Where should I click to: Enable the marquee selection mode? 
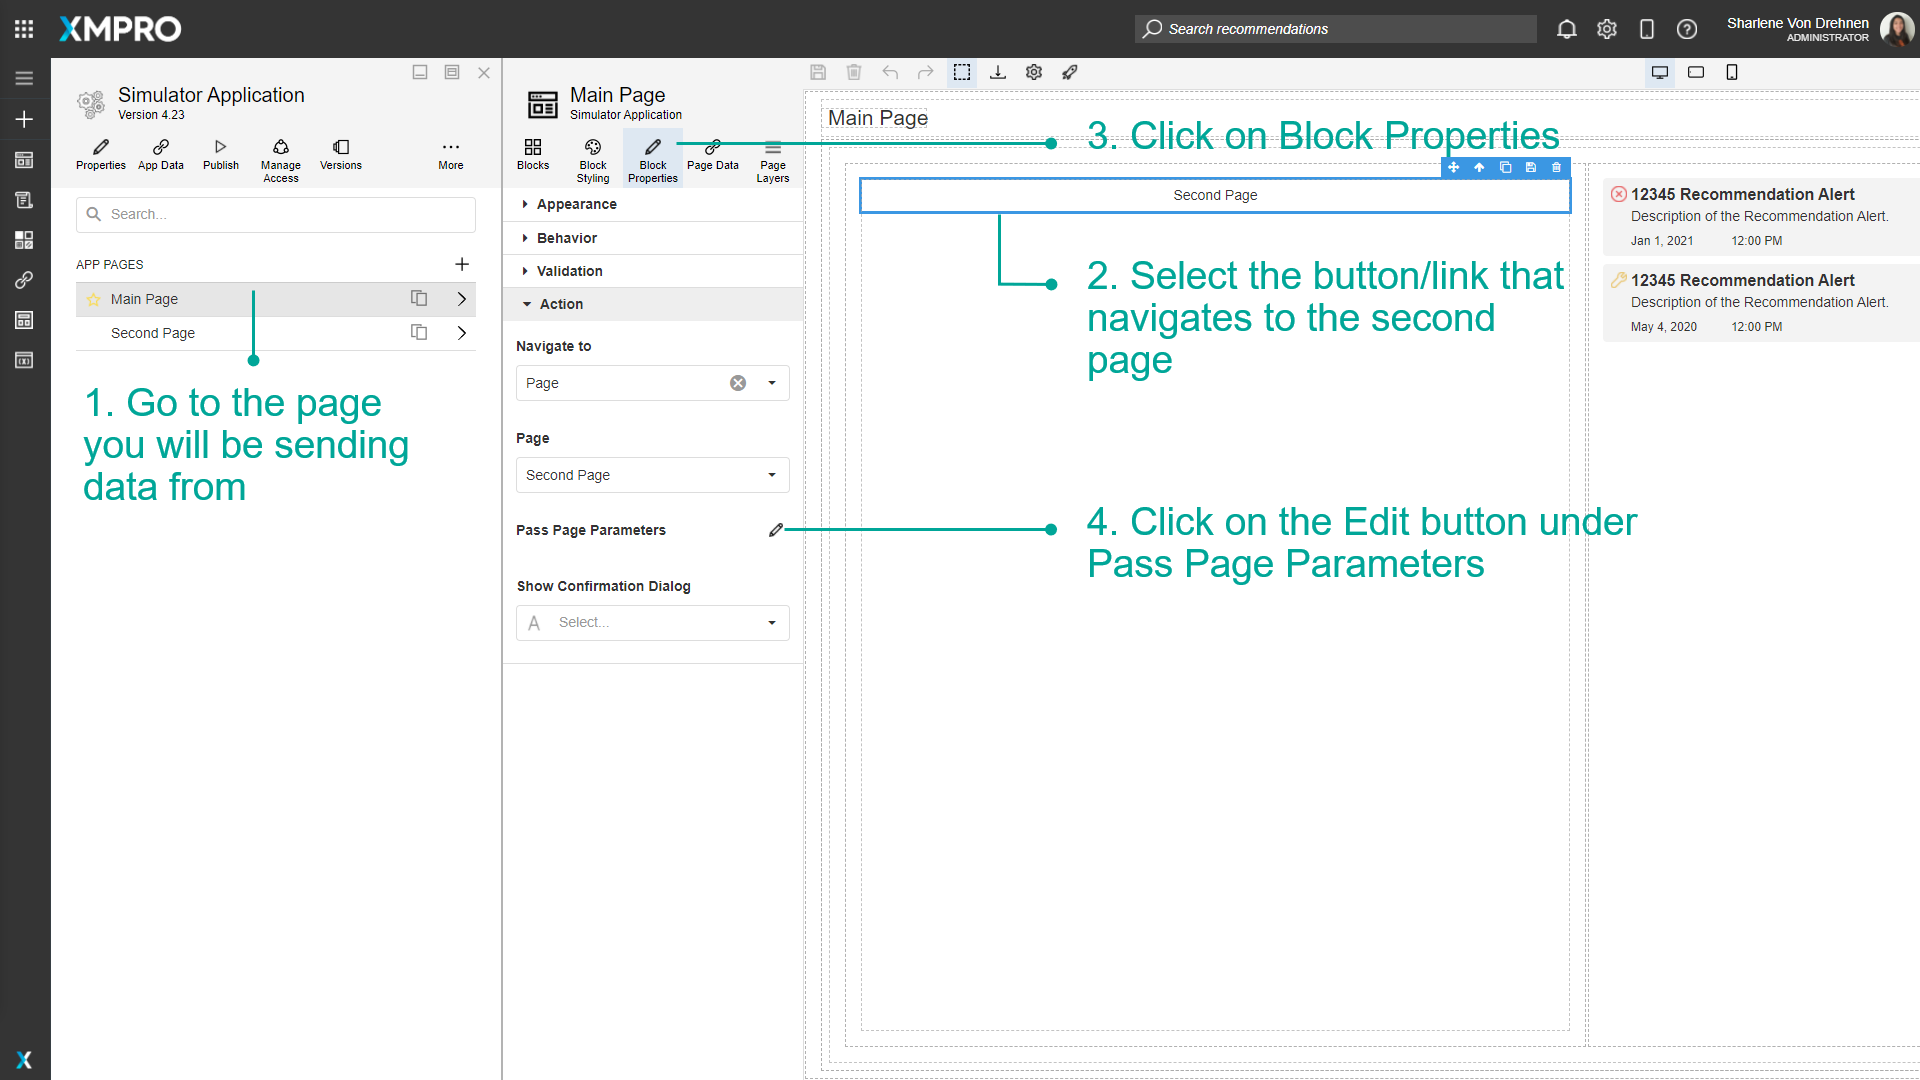click(x=962, y=72)
